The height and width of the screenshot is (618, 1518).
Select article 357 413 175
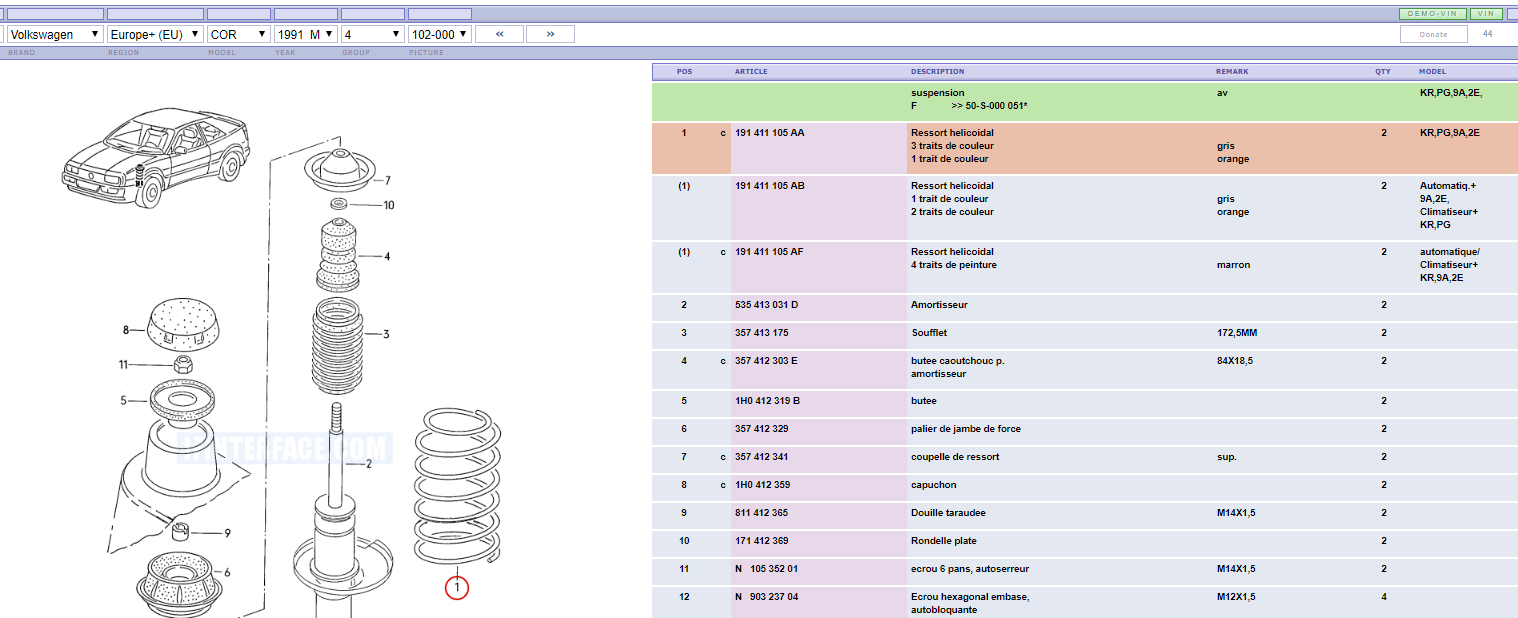[x=761, y=332]
